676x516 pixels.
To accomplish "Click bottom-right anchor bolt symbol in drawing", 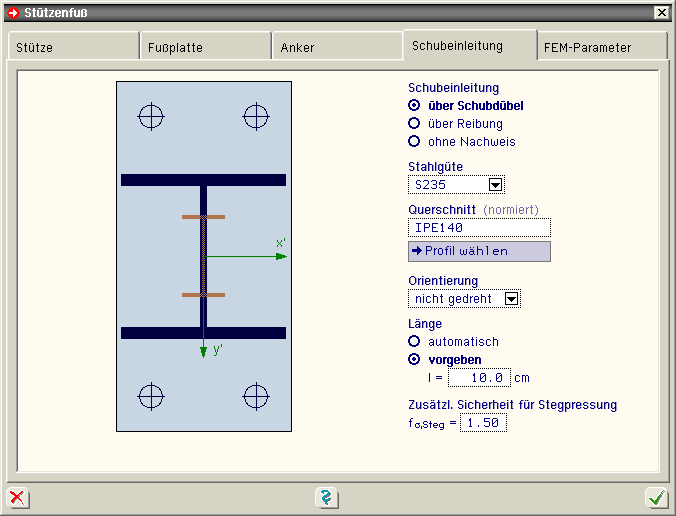I will tap(256, 396).
